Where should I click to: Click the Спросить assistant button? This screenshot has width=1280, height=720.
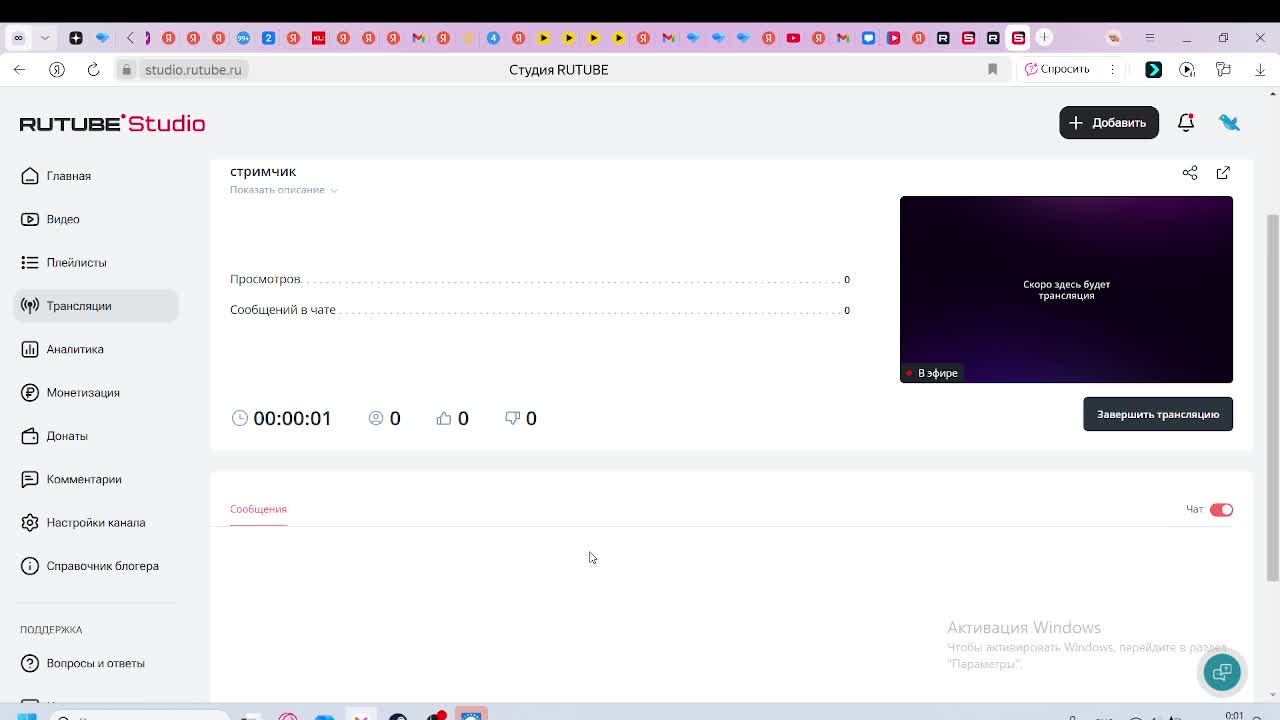pos(1058,69)
